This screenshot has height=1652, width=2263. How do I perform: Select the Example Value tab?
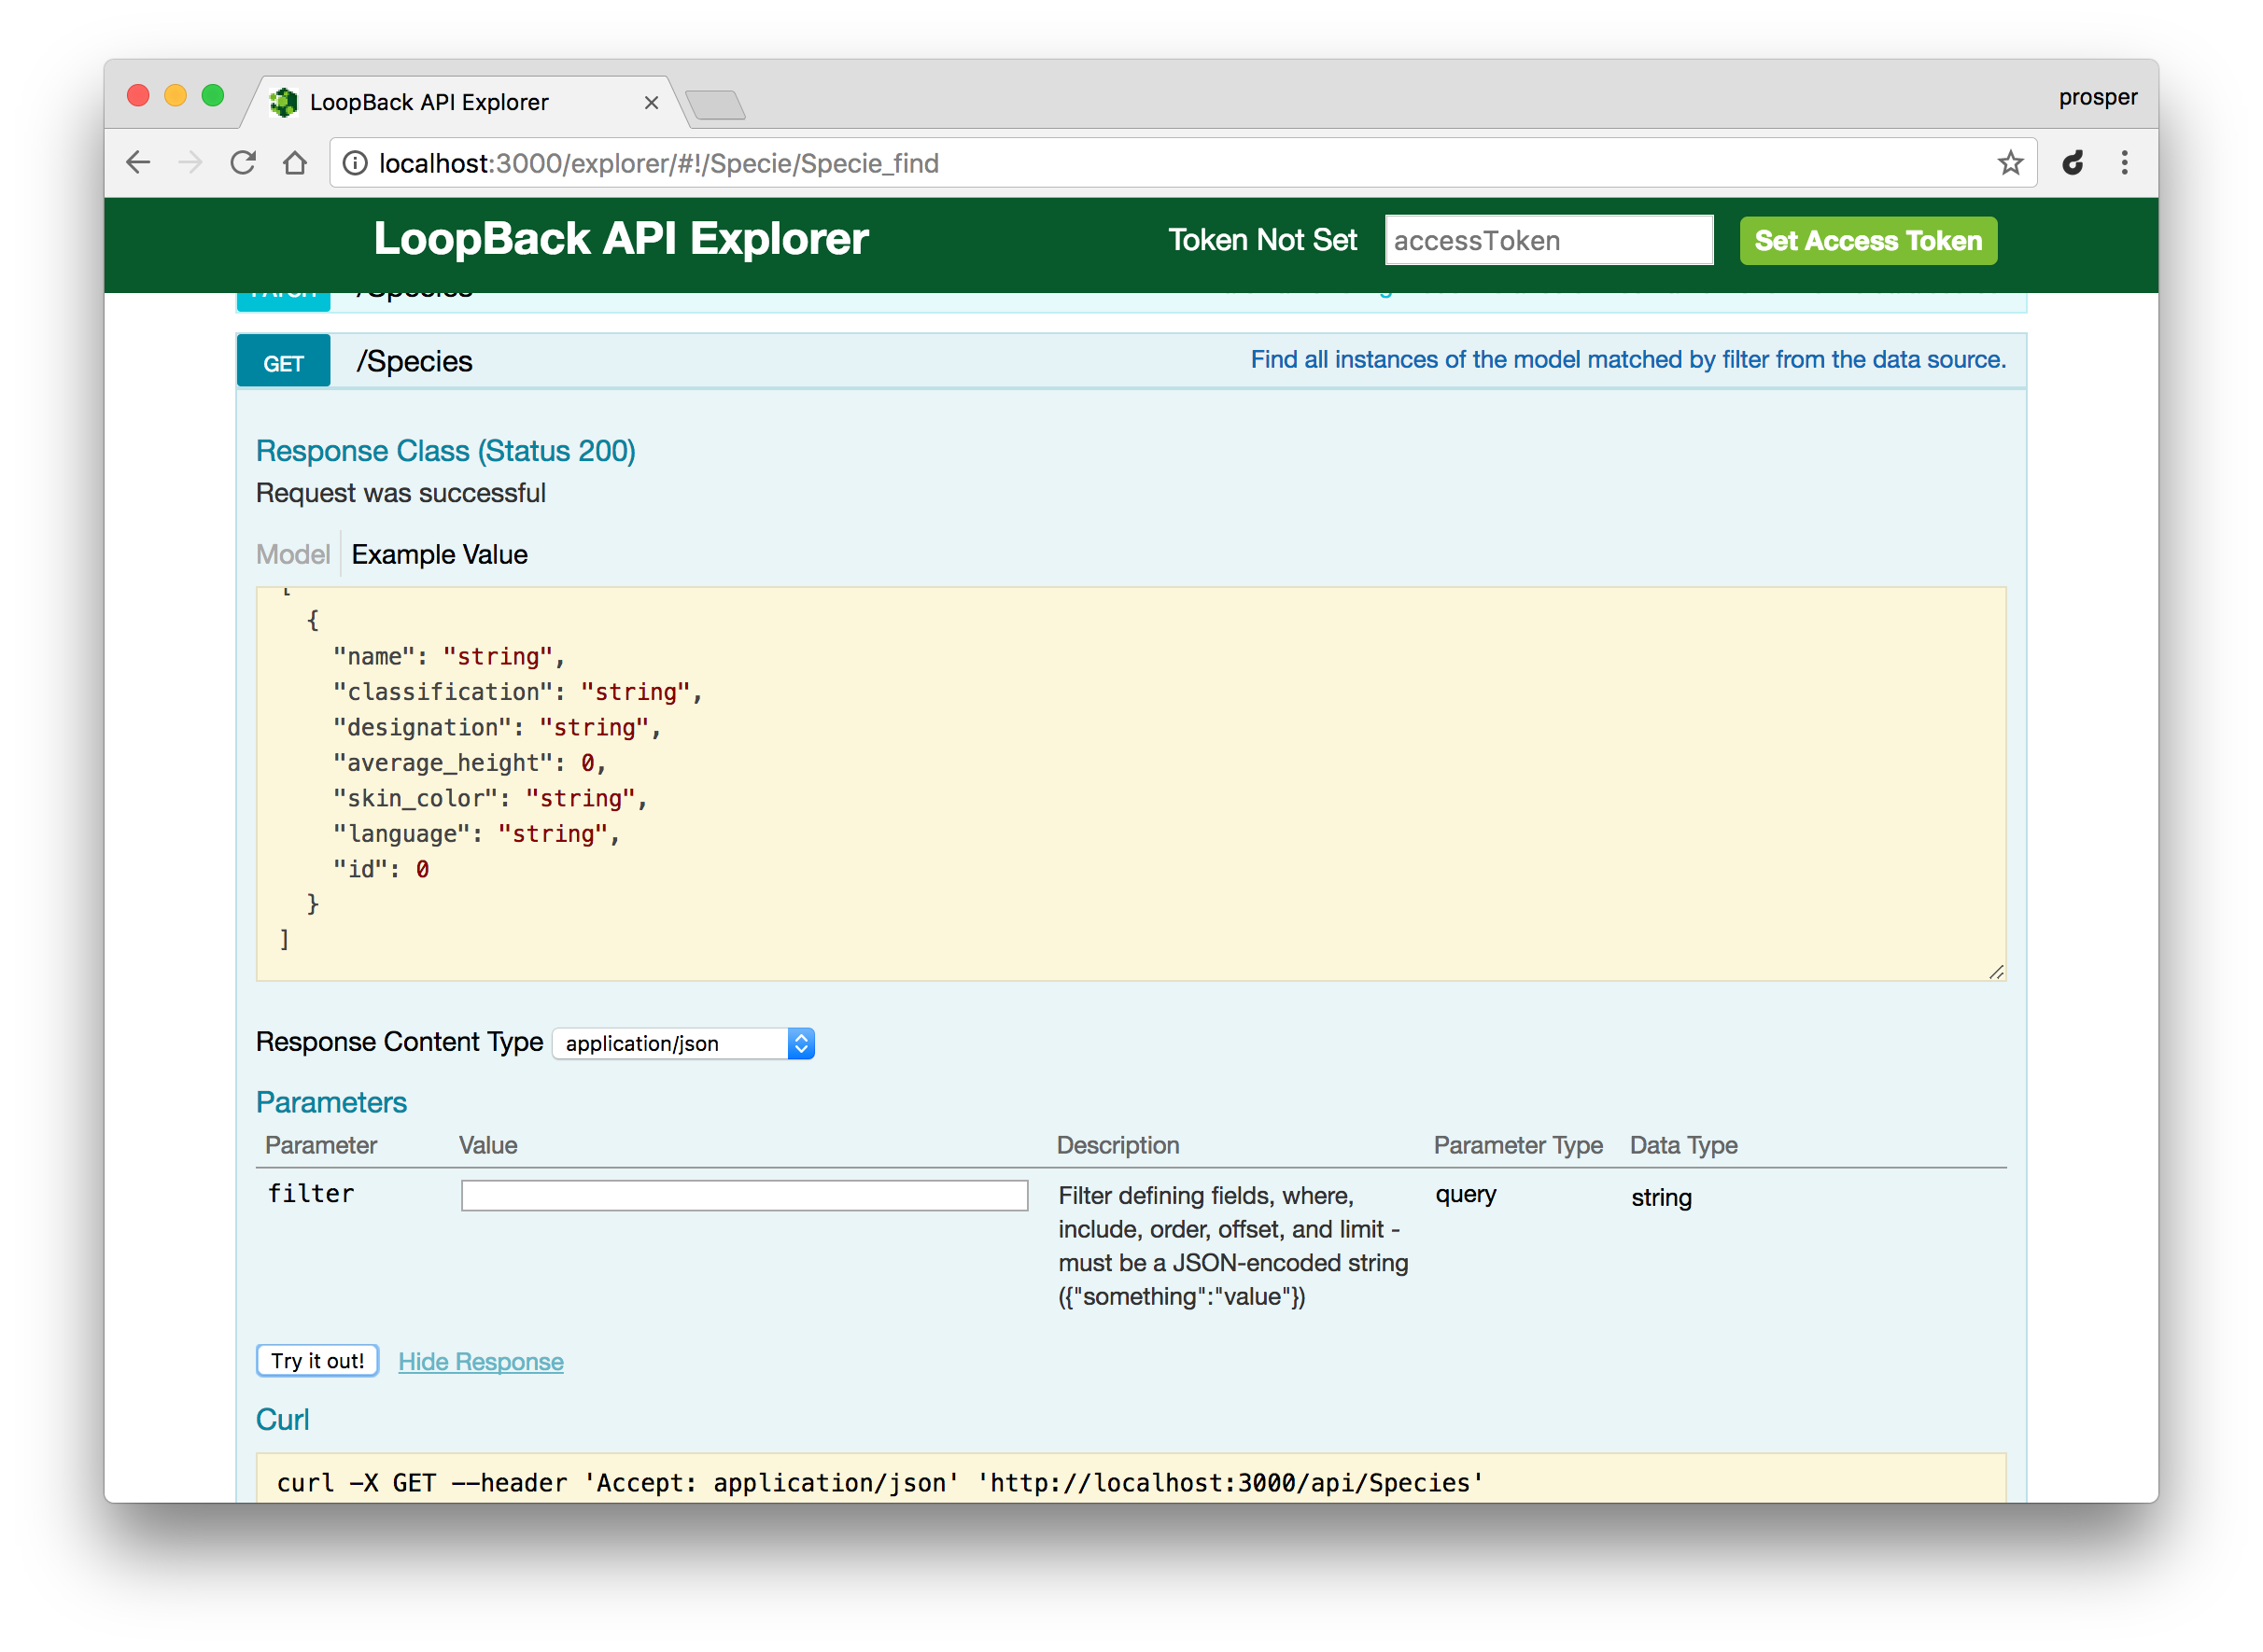coord(439,554)
